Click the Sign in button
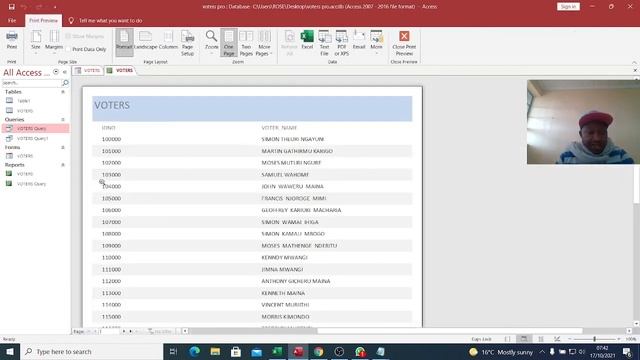Screen dimensions: 640x360 (568, 7)
